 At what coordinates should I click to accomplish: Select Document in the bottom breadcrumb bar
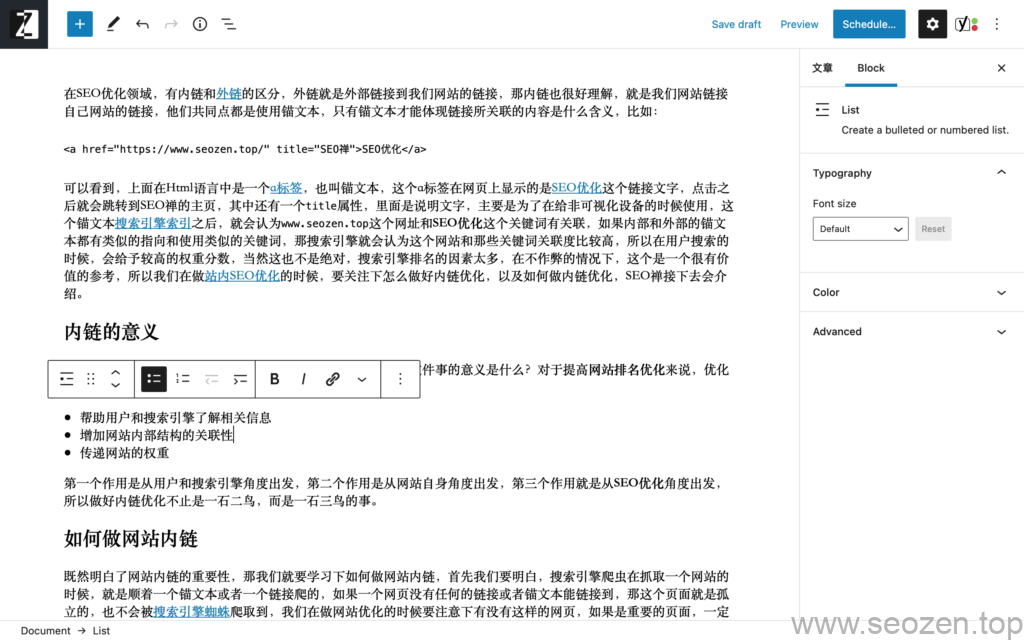coord(46,631)
